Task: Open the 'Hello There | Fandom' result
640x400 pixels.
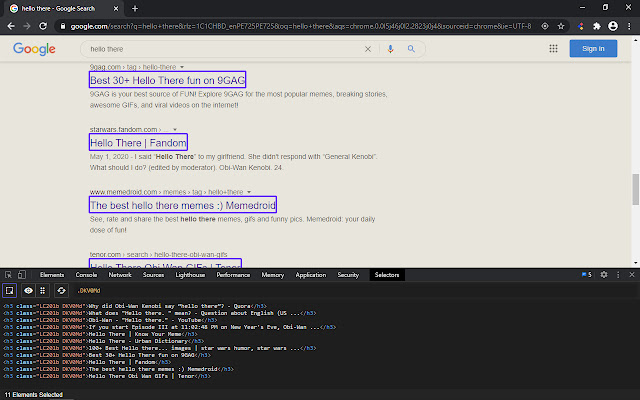Action: point(138,142)
